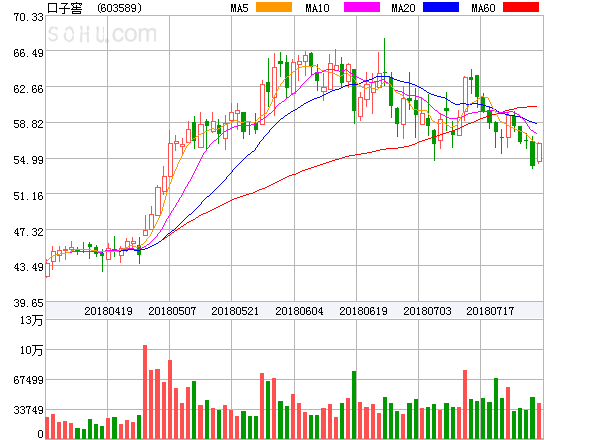Click the 20180419 date label

pos(108,311)
